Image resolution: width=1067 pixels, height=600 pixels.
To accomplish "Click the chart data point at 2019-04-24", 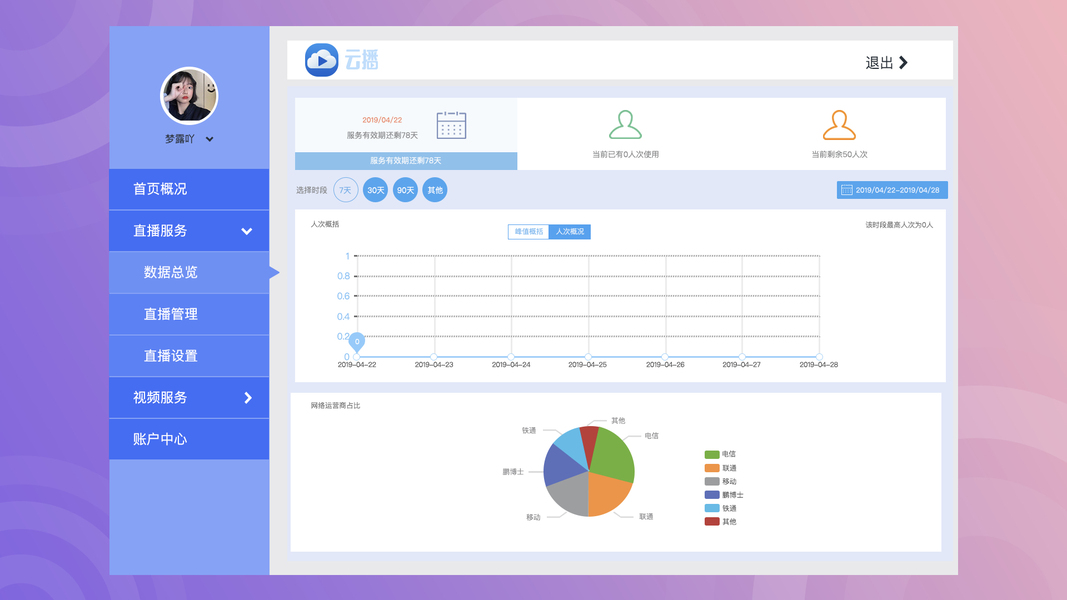I will [511, 356].
